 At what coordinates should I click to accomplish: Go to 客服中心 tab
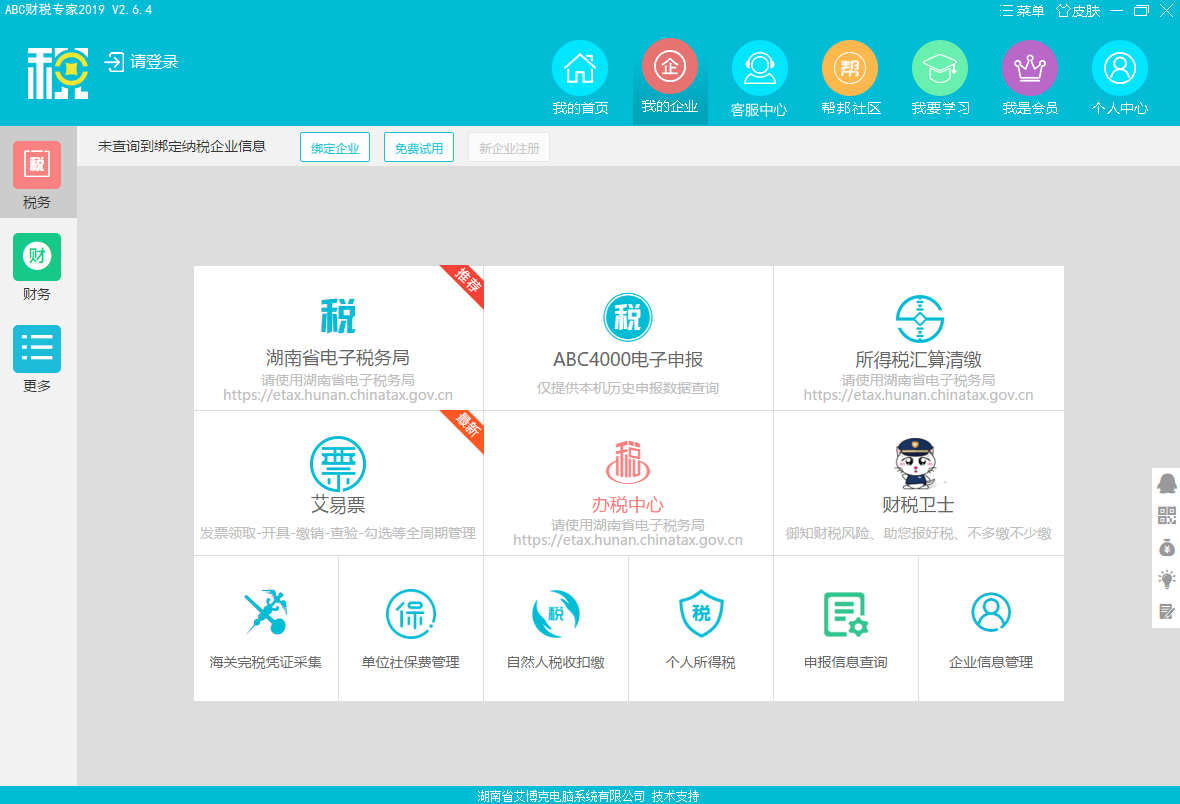[759, 80]
